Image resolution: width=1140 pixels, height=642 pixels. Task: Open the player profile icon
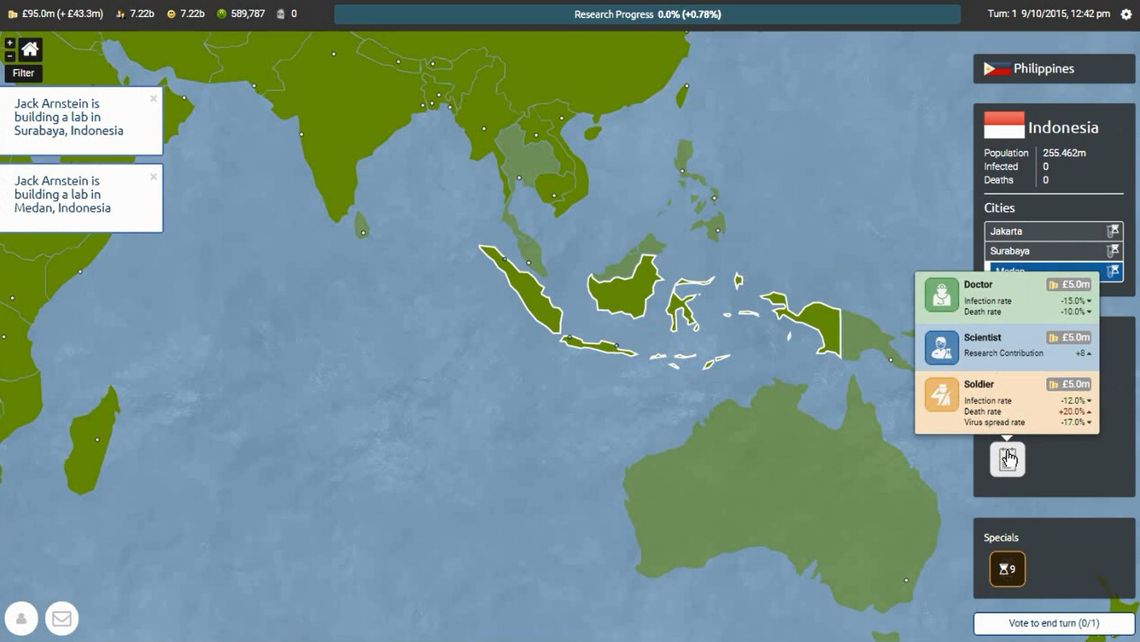pyautogui.click(x=22, y=618)
